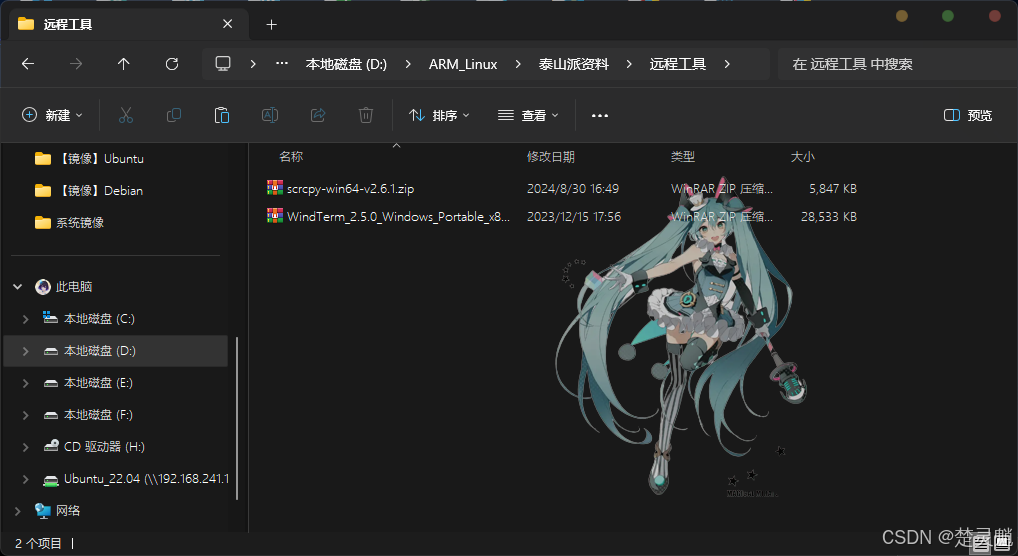The width and height of the screenshot is (1018, 556).
Task: Click the Ubuntu_22.04 network drive icon
Action: pyautogui.click(x=51, y=479)
